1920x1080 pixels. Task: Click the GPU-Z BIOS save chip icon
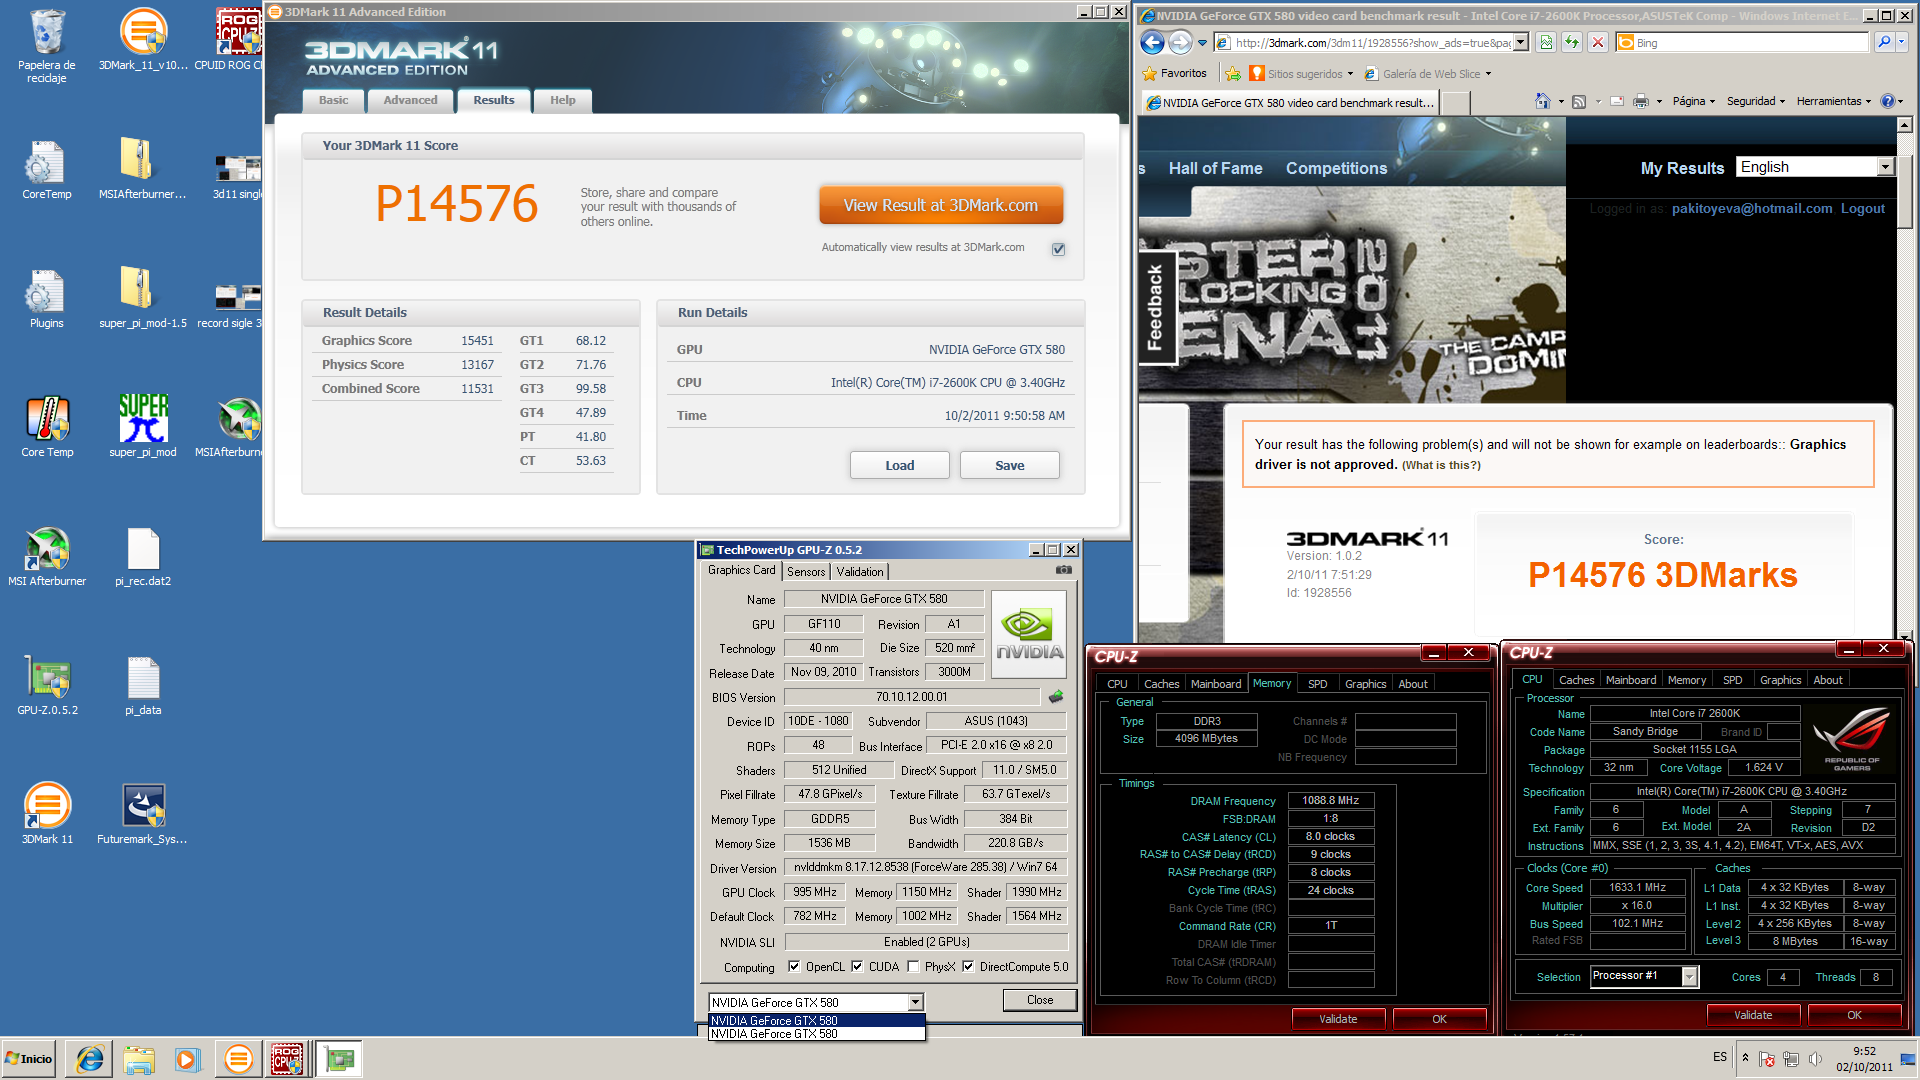[1055, 697]
